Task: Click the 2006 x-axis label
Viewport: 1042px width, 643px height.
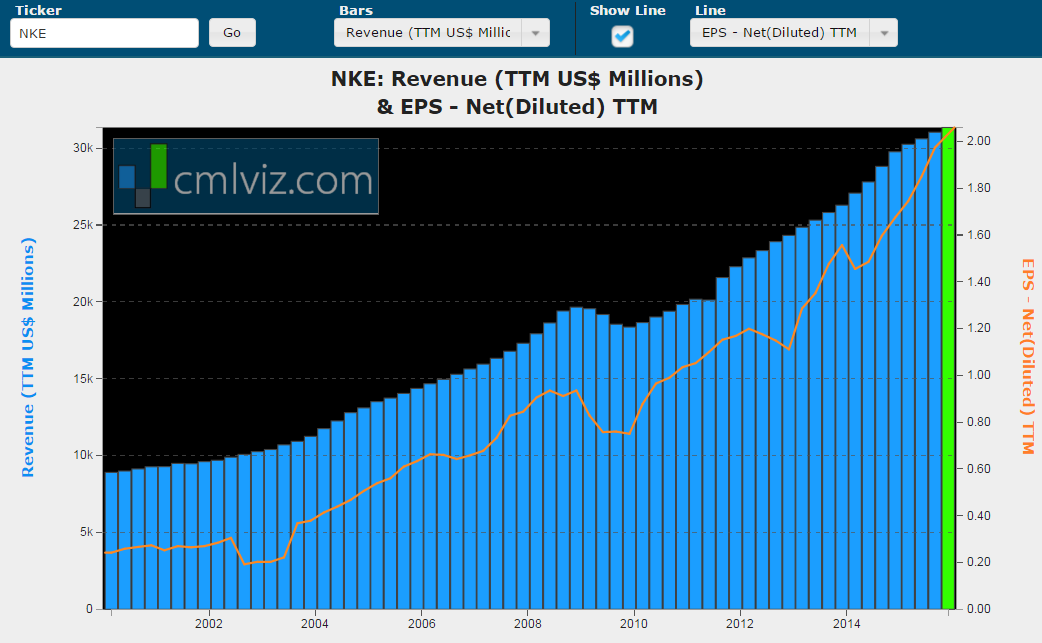Action: click(x=421, y=624)
